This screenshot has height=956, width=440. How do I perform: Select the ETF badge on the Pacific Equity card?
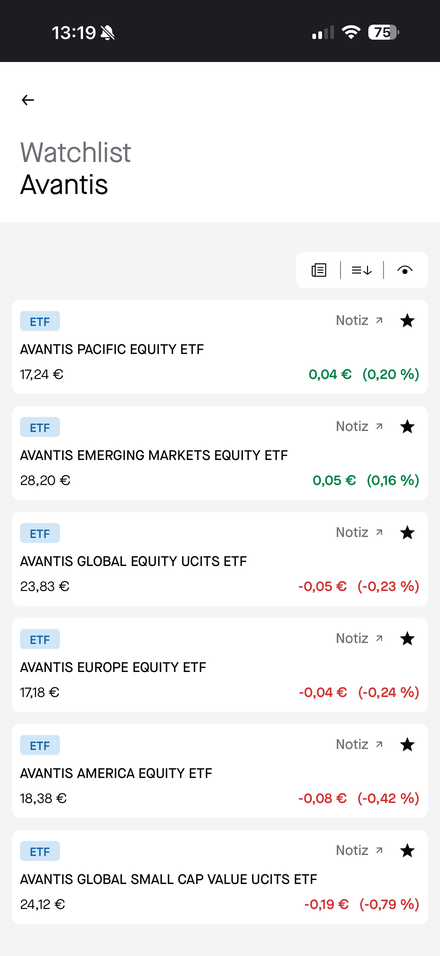40,321
